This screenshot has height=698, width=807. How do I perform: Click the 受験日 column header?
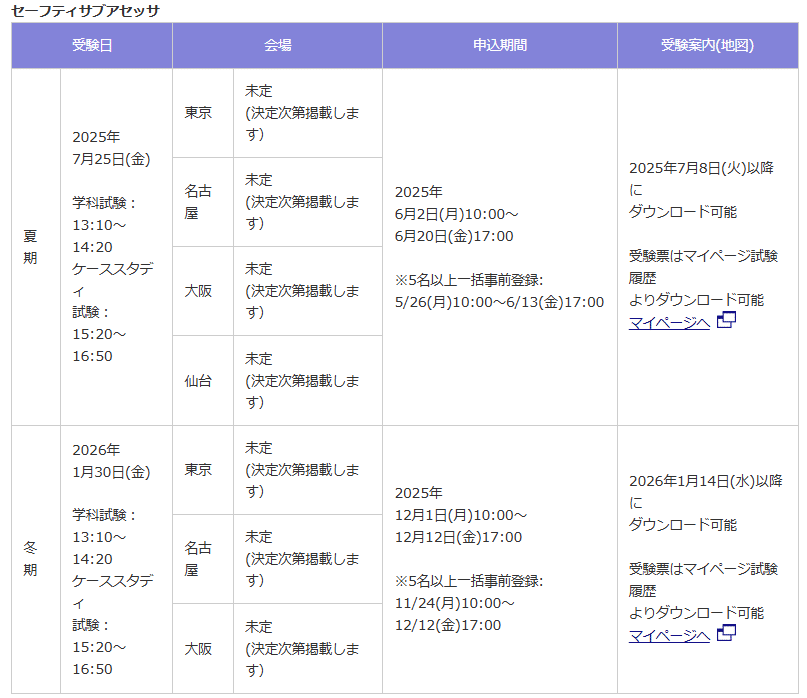click(91, 45)
